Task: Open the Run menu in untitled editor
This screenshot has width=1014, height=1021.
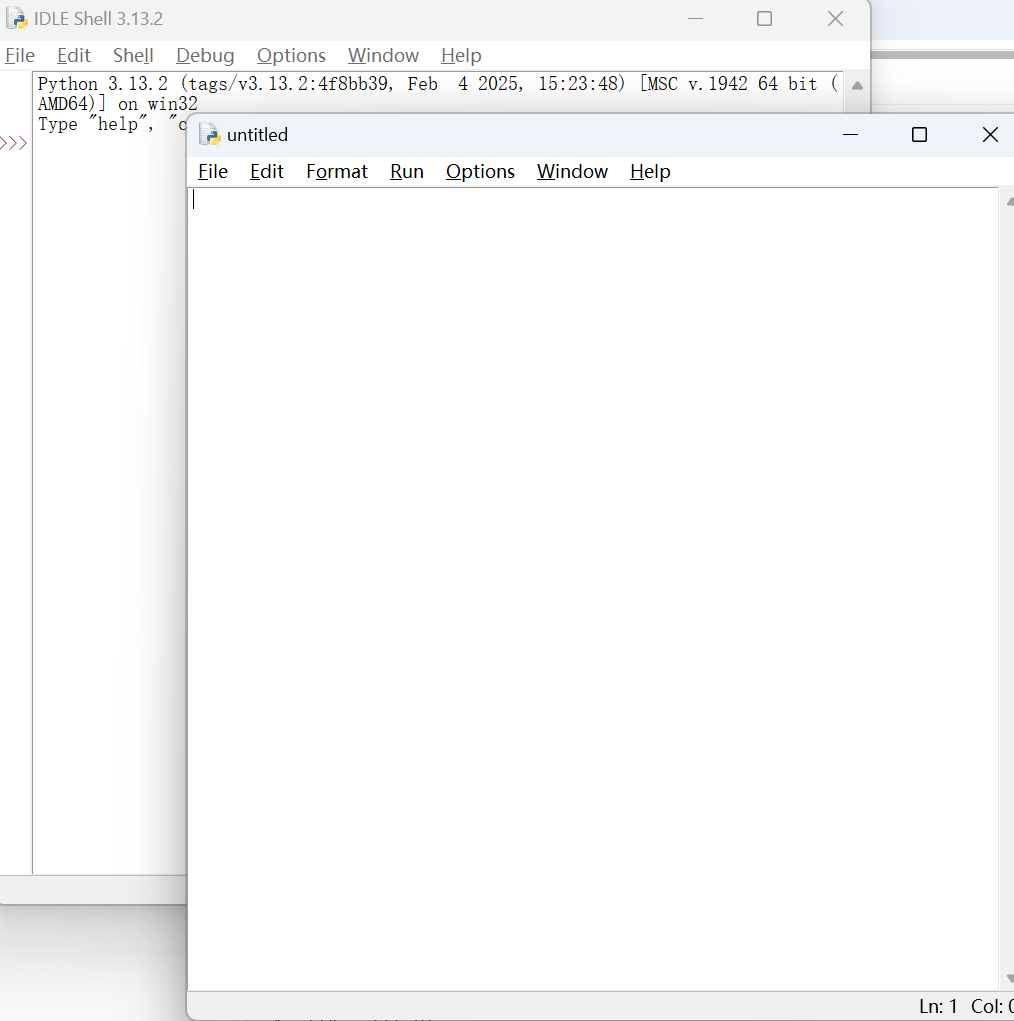Action: point(406,171)
